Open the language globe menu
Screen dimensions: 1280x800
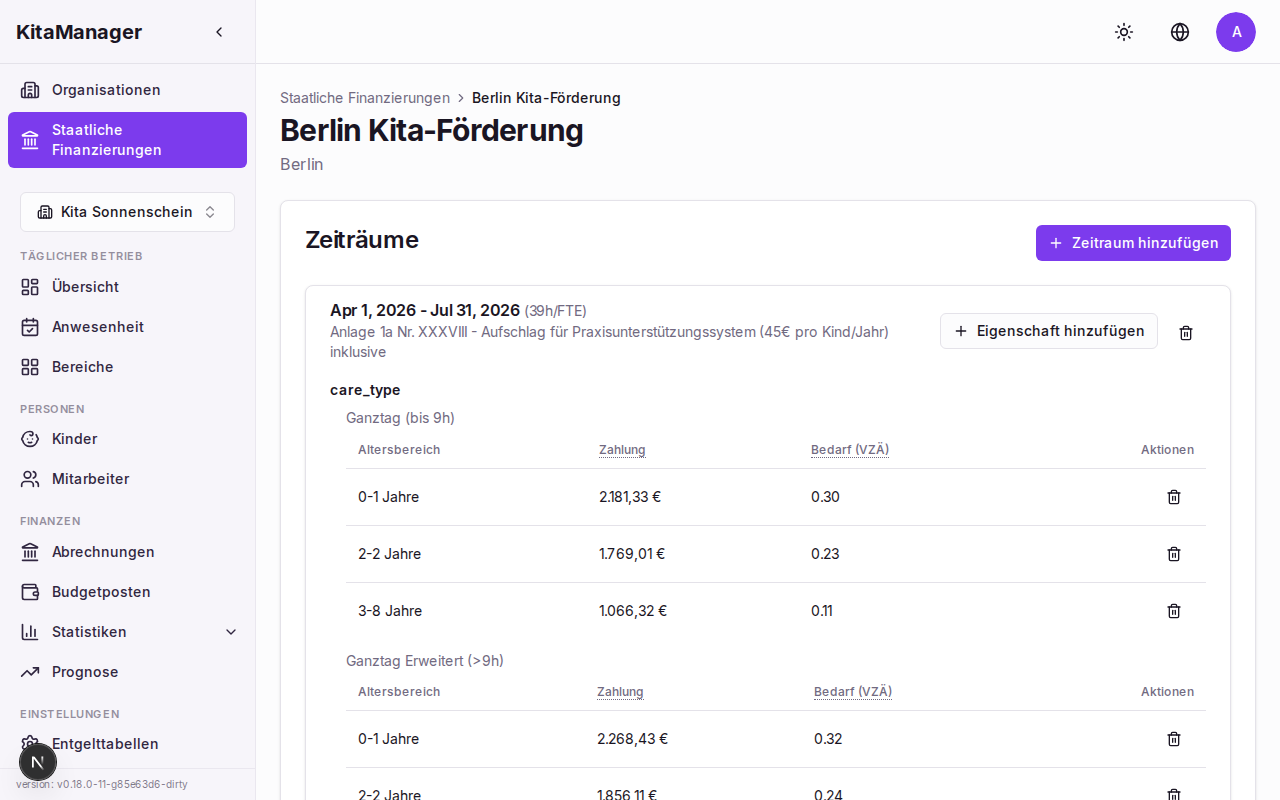[x=1180, y=32]
